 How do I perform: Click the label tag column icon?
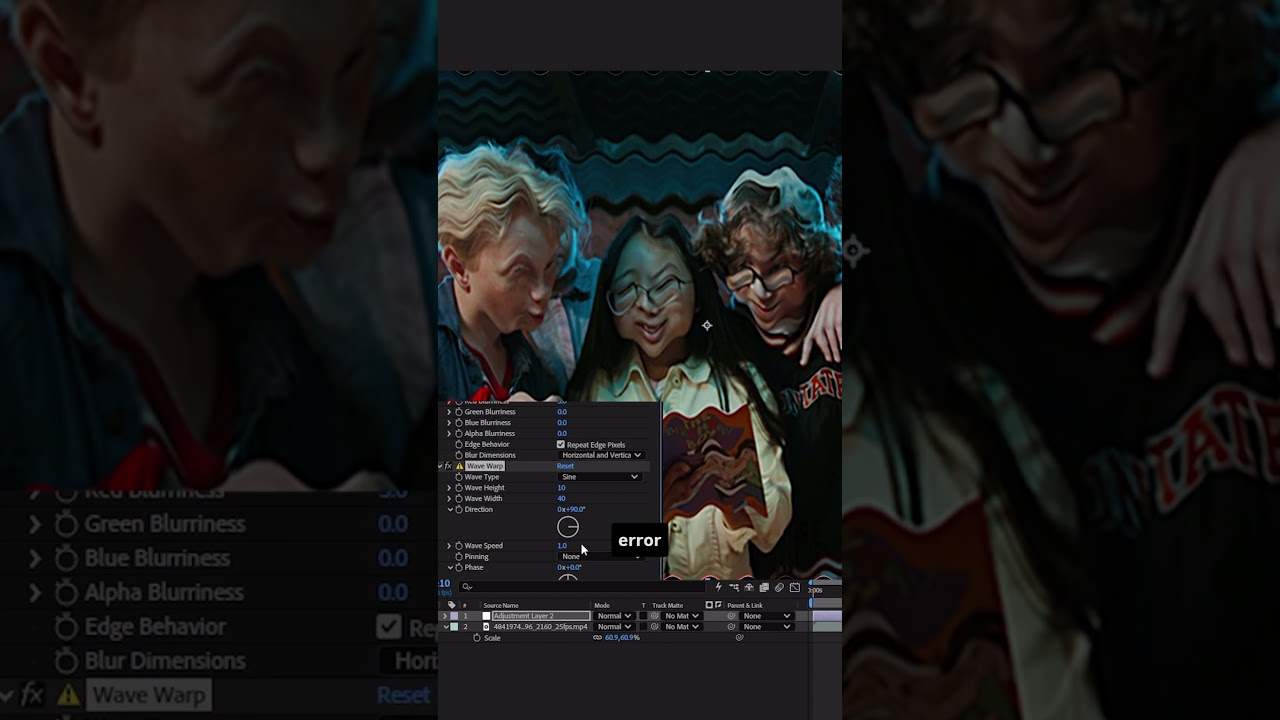(x=451, y=605)
